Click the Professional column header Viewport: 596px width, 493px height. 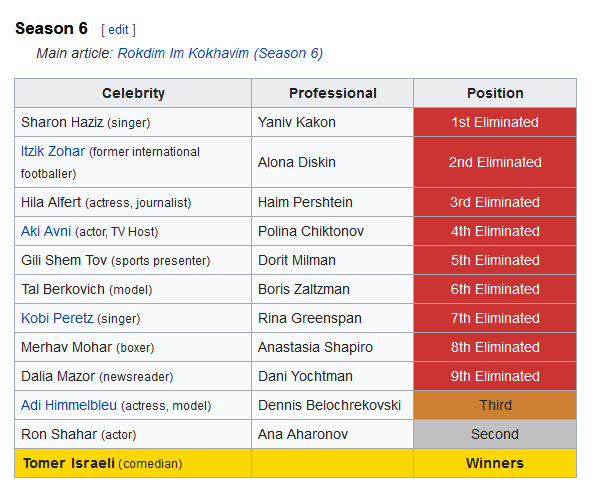333,93
